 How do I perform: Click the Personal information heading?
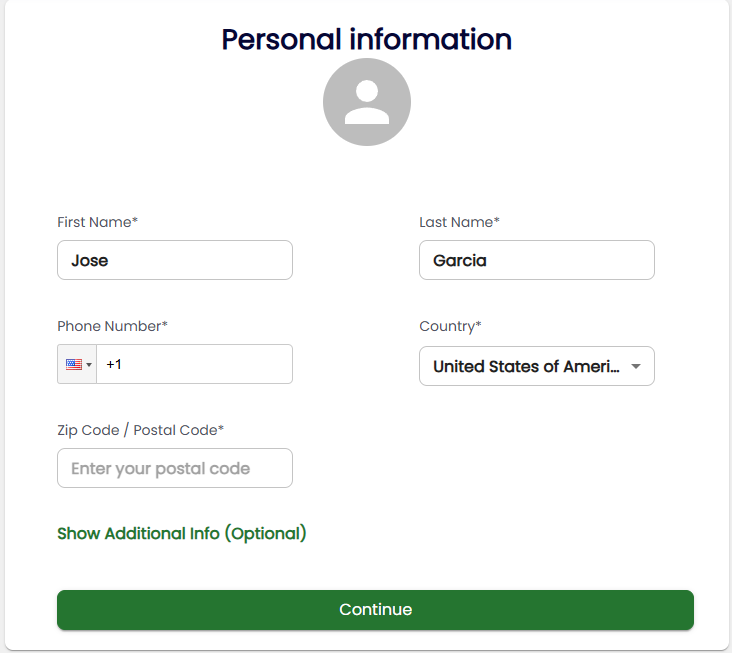pyautogui.click(x=366, y=40)
